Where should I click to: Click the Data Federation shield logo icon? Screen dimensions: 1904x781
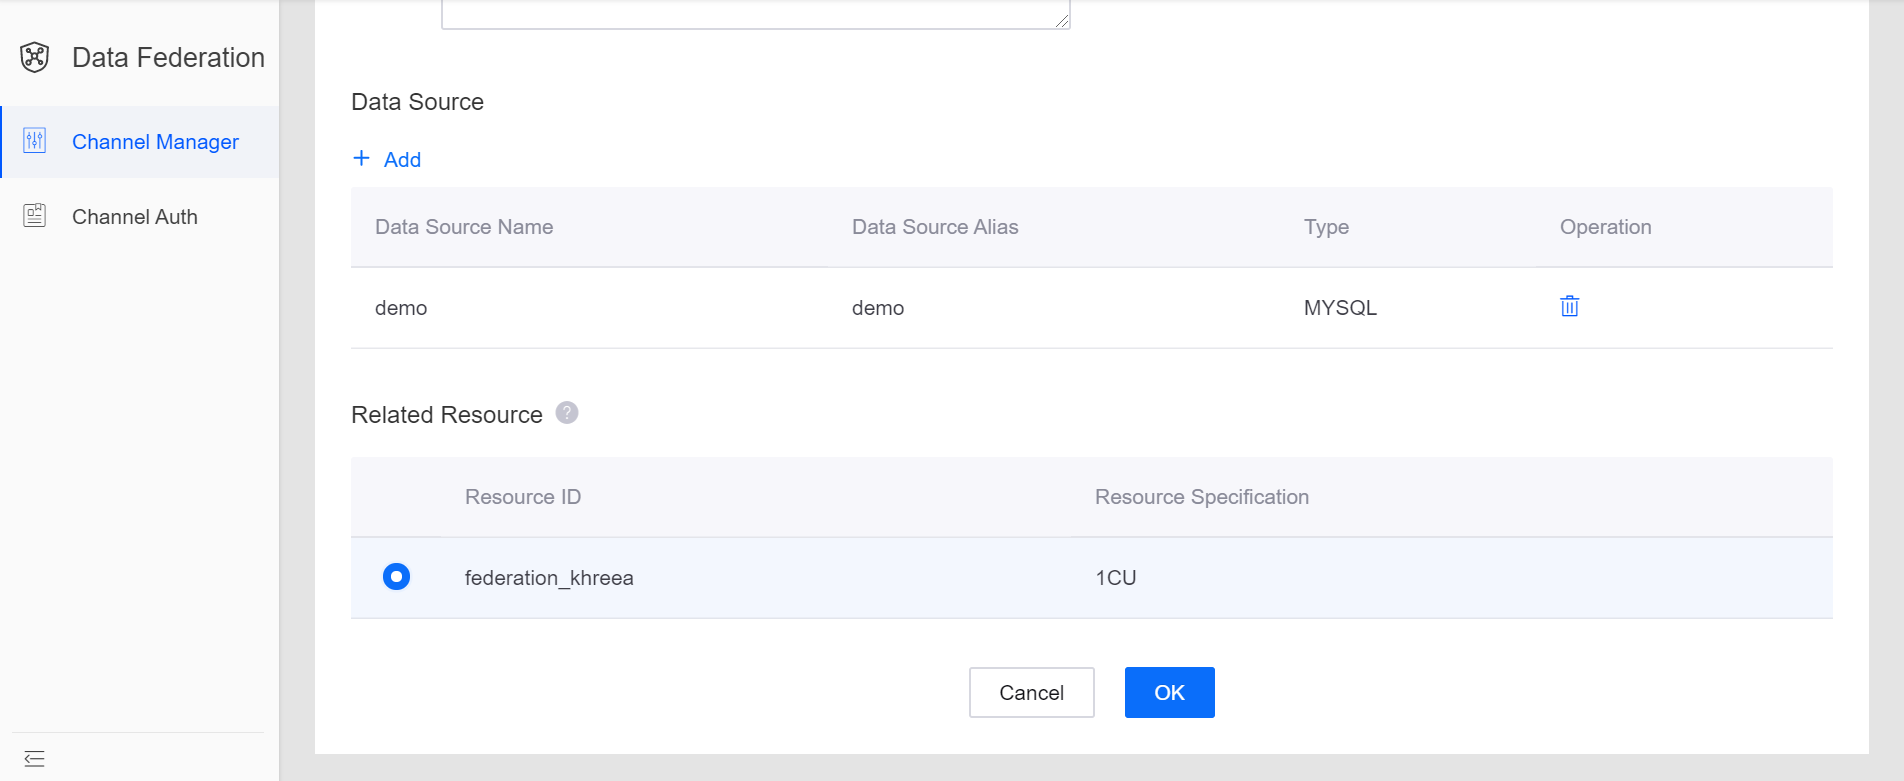35,57
